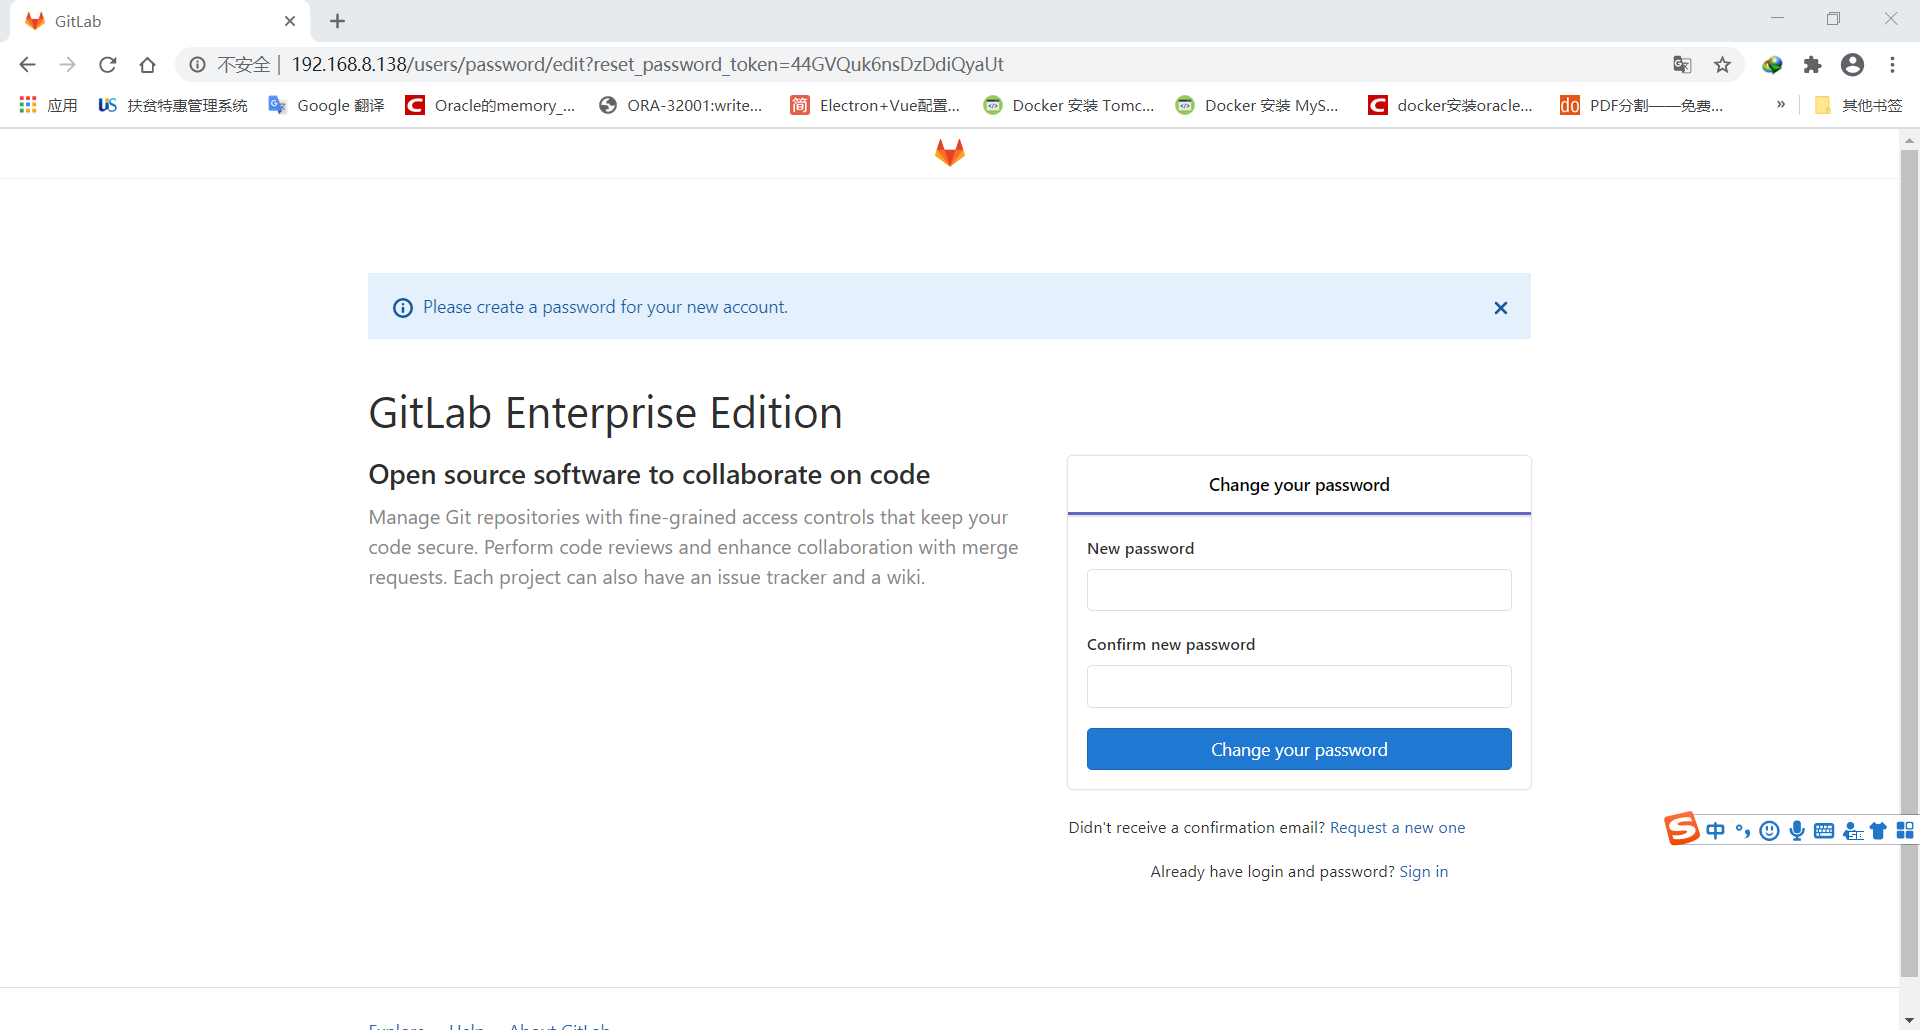Open the Chrome profile avatar

coord(1852,64)
